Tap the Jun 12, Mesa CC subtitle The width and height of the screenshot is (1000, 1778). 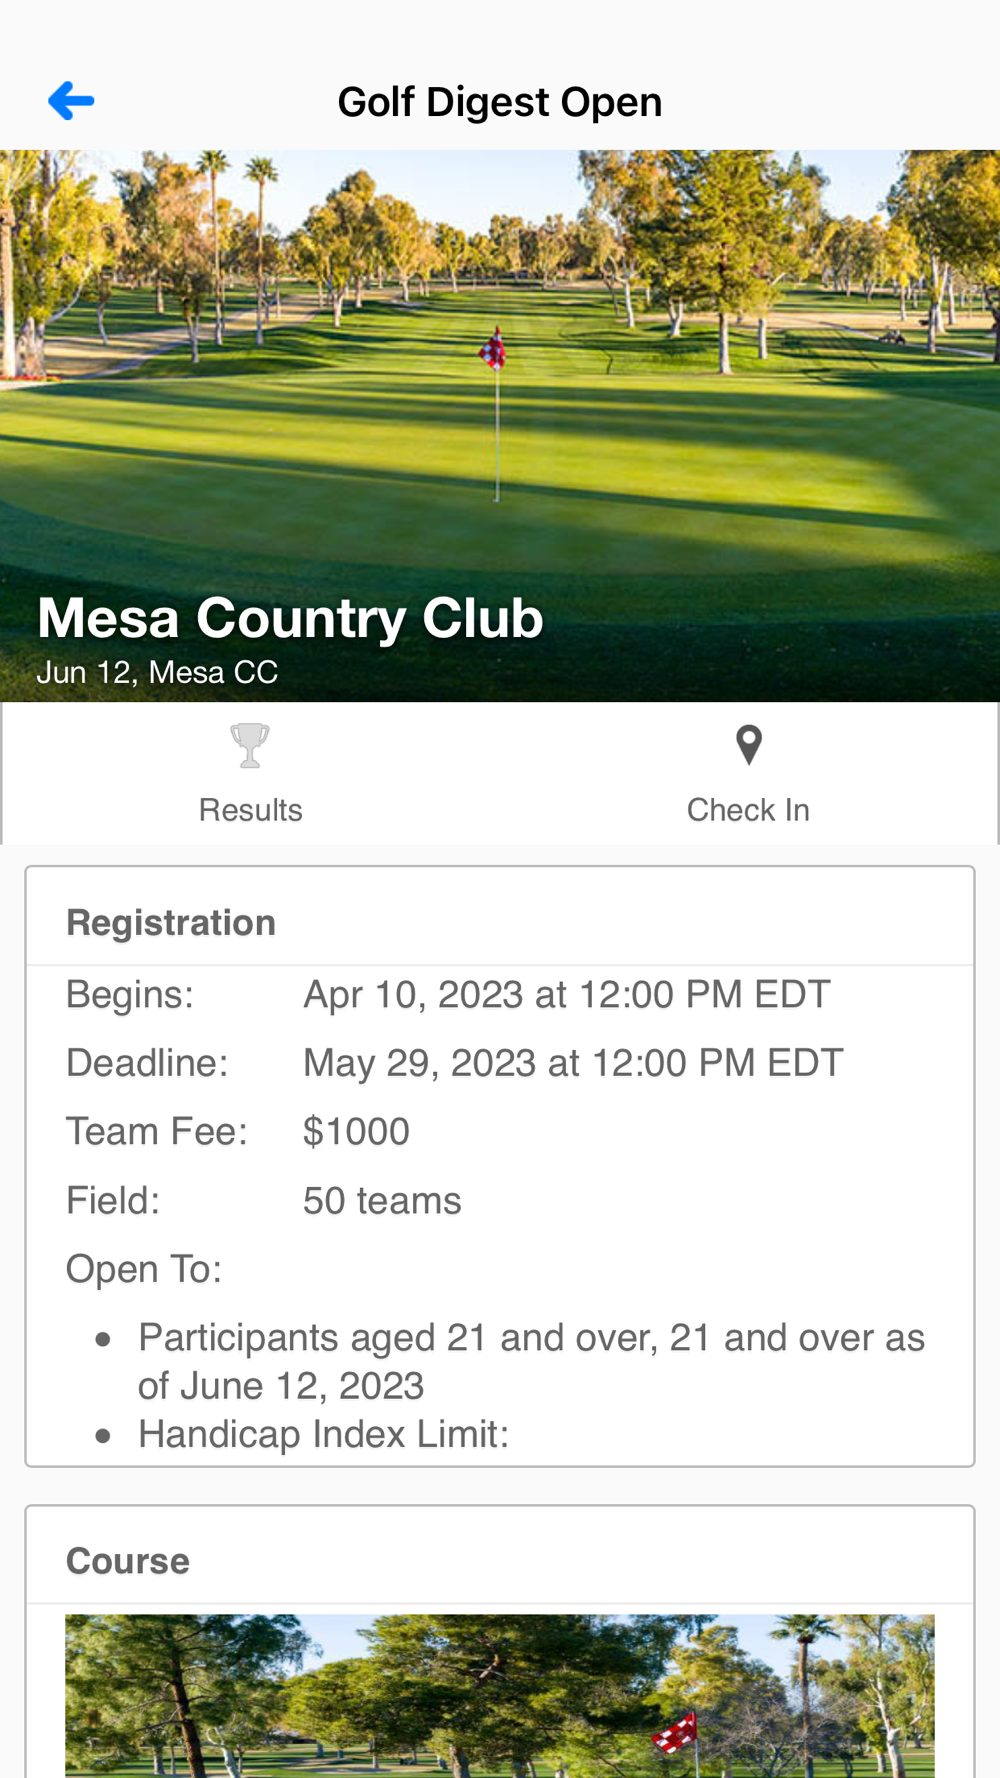pos(157,672)
